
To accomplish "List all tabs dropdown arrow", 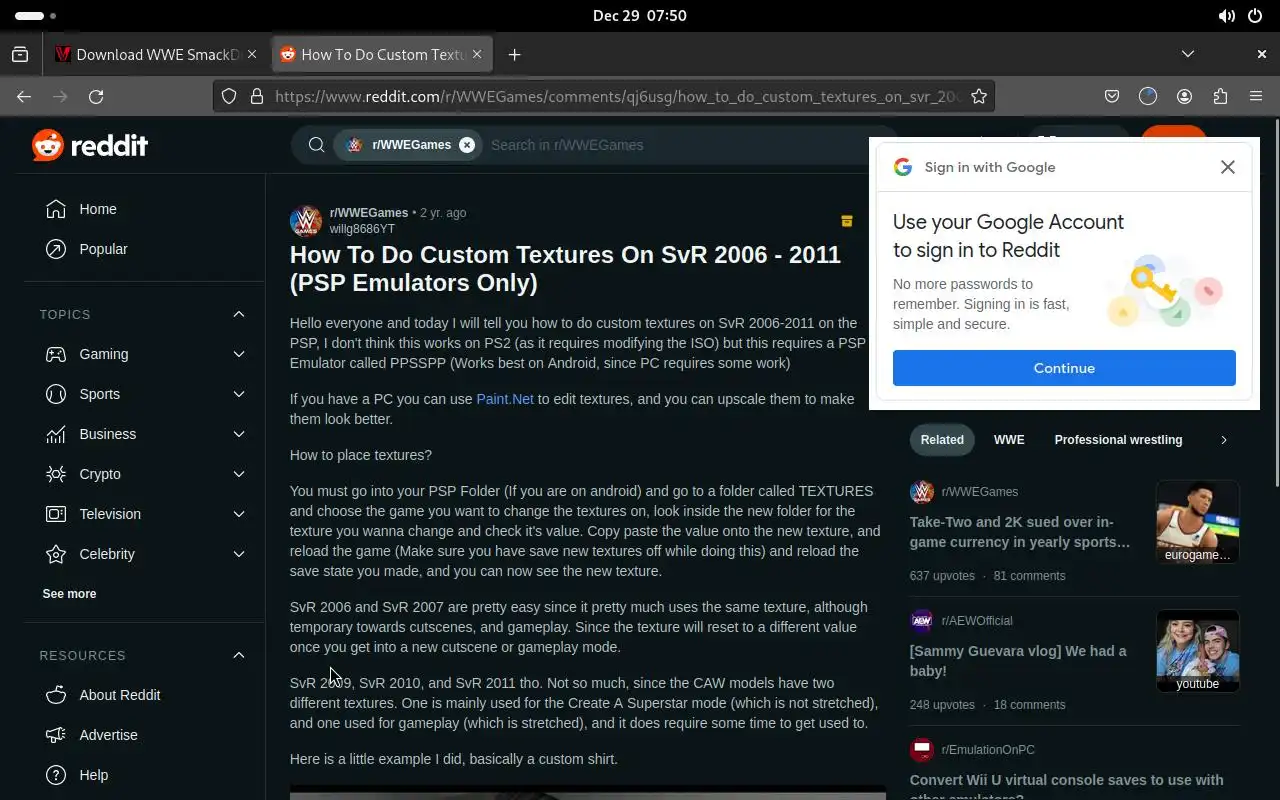I will tap(1188, 54).
